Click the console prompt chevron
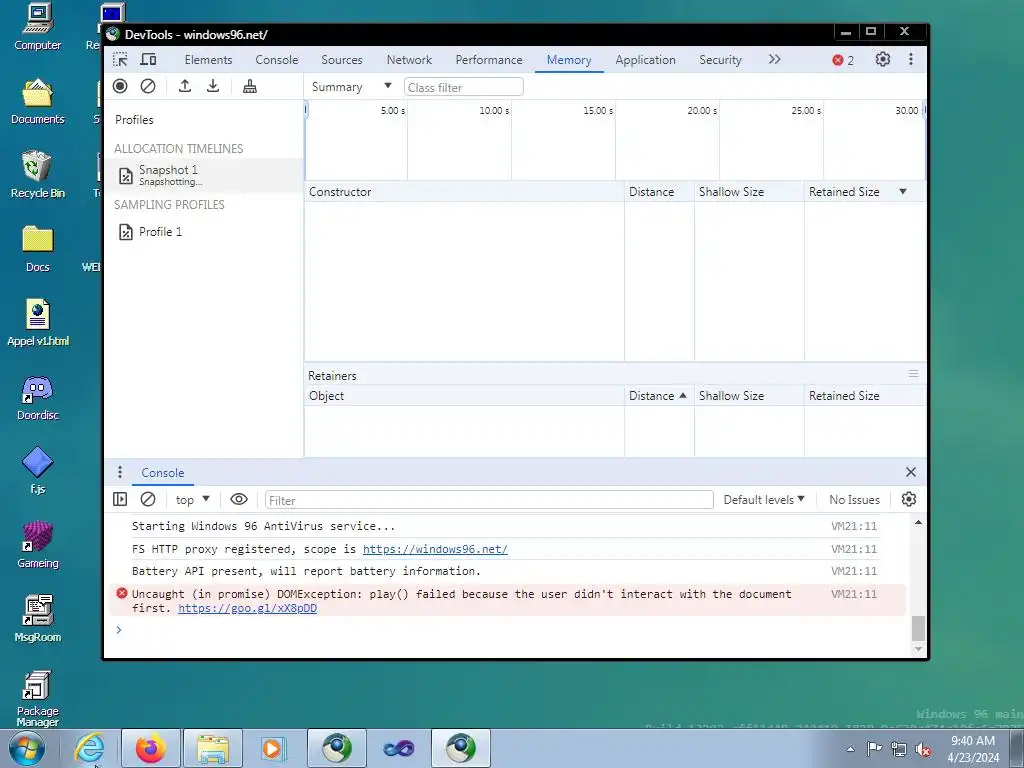This screenshot has width=1024, height=768. click(119, 630)
